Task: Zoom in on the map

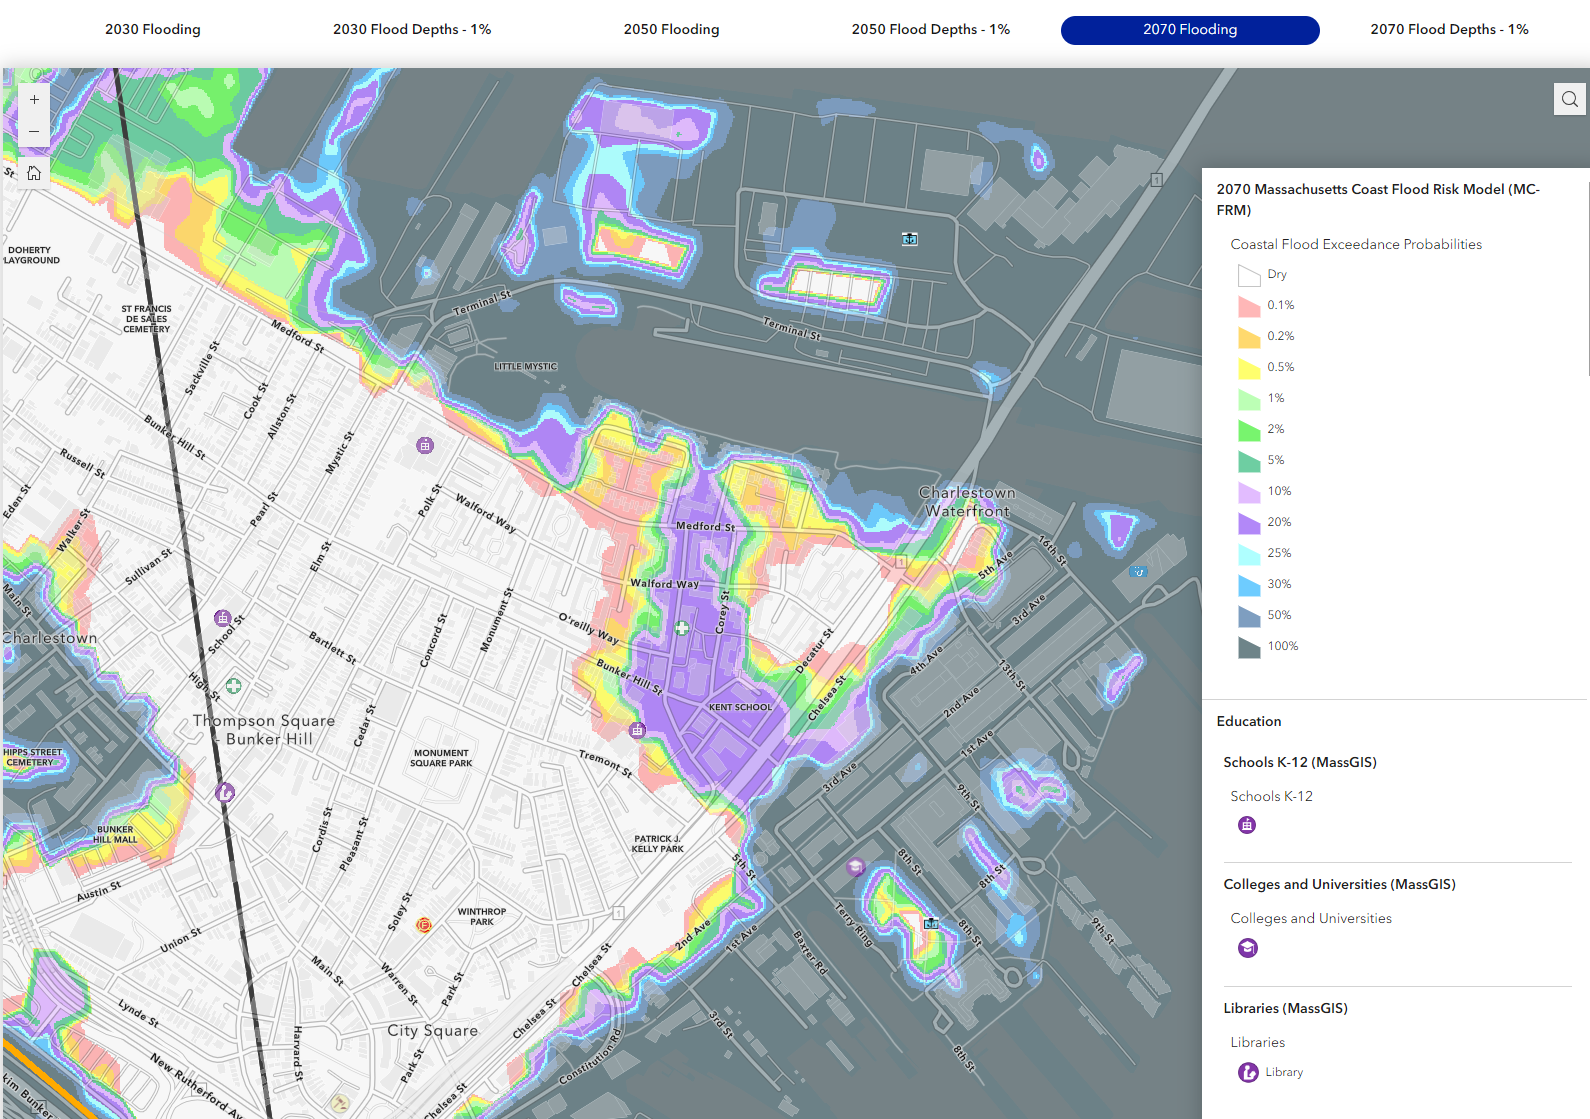Action: tap(34, 100)
